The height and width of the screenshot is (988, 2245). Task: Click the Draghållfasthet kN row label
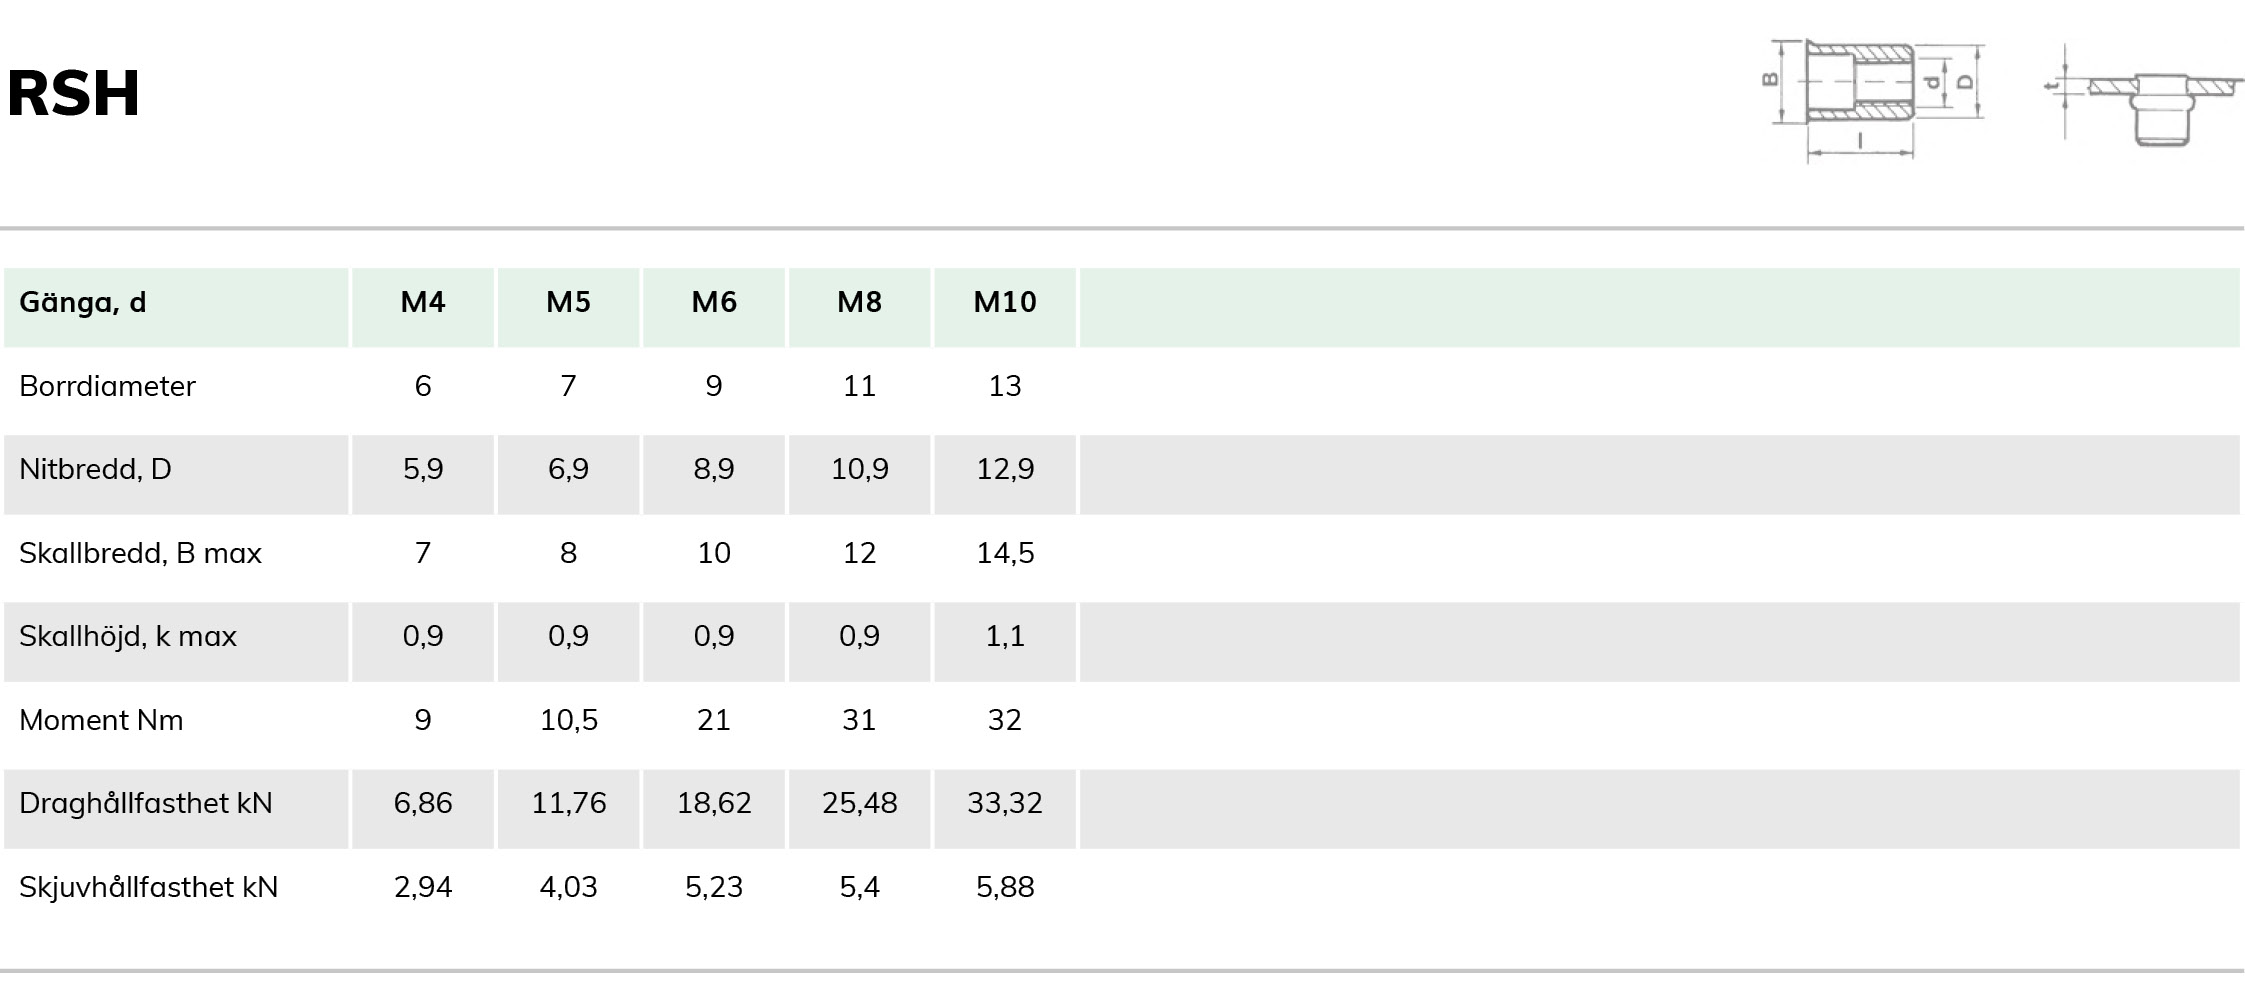point(146,803)
